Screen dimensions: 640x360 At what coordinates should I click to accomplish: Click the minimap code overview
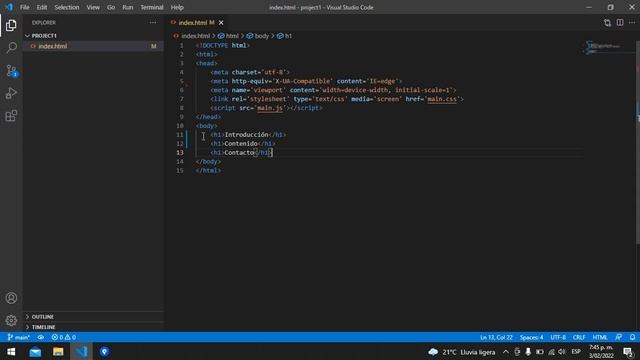[607, 47]
